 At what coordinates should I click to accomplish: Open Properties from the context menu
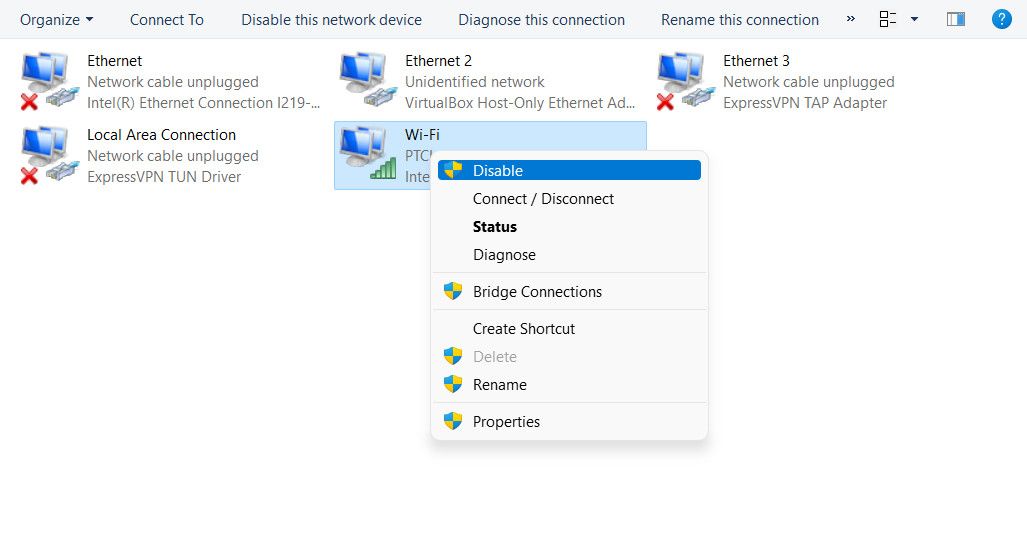[x=506, y=422]
